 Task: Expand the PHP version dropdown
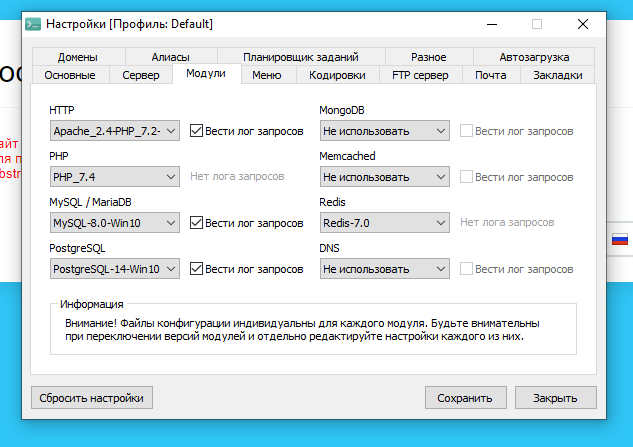point(115,177)
